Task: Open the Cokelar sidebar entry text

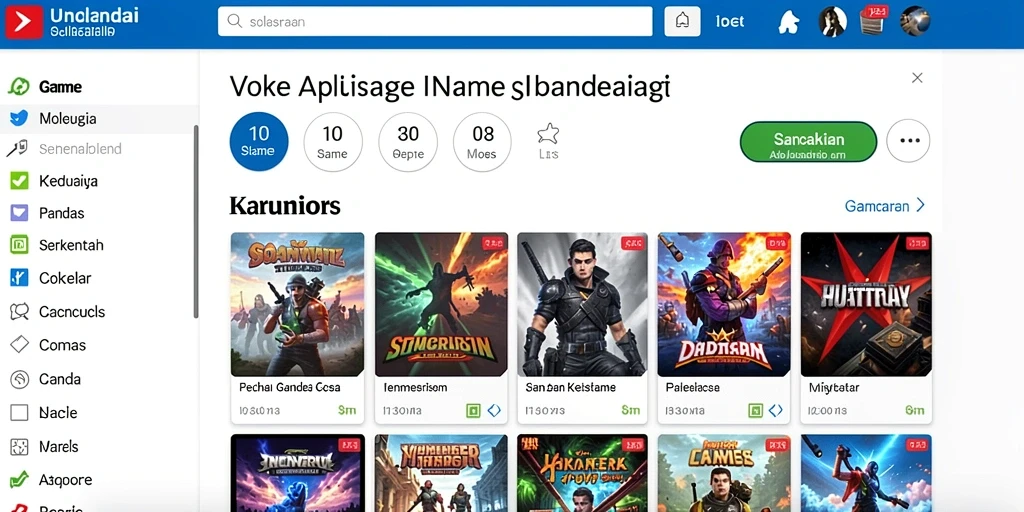Action: point(65,278)
